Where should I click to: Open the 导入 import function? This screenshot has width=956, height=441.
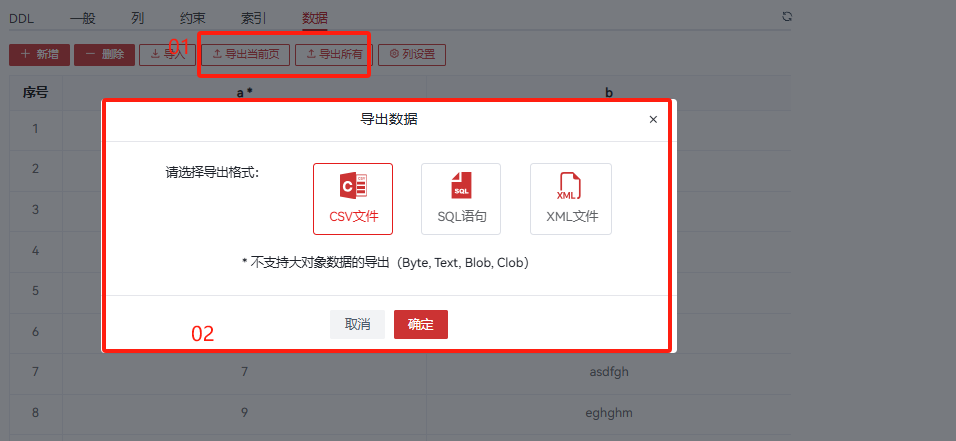pos(167,54)
